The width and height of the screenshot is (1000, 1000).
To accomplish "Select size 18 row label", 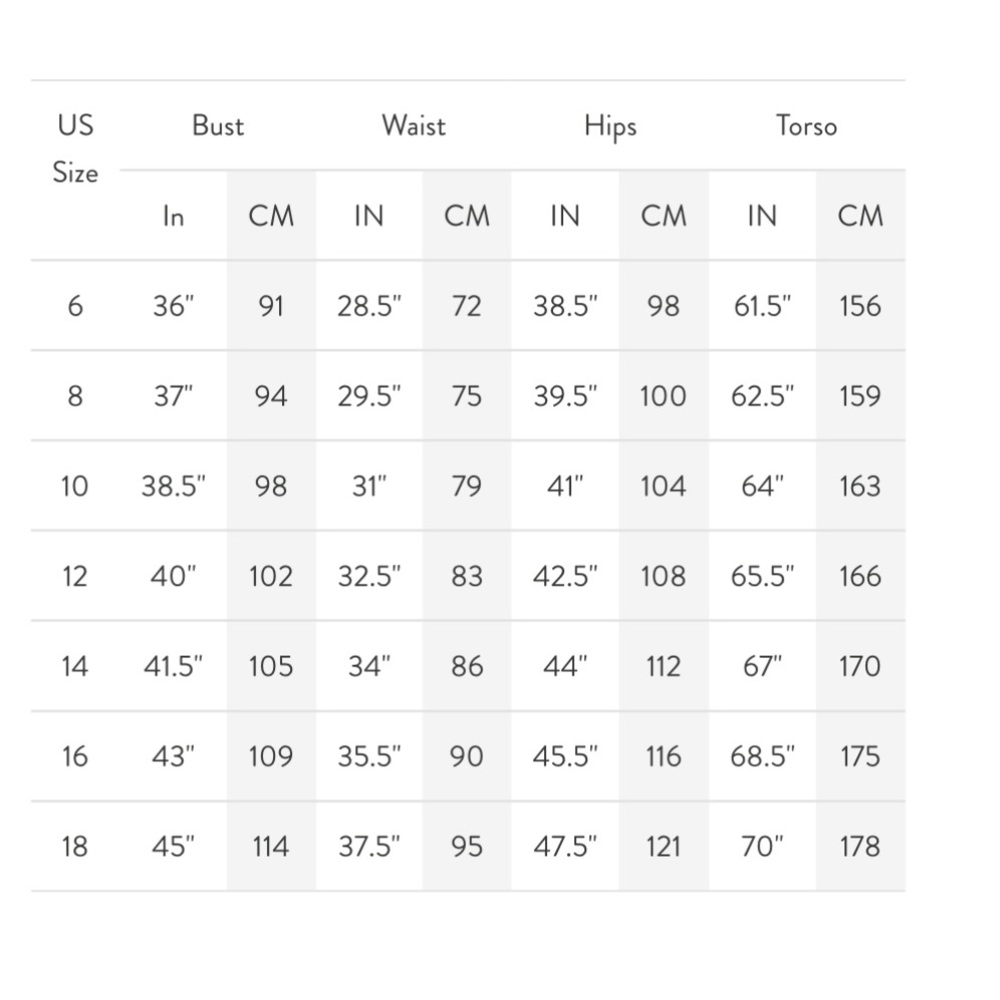I will point(75,846).
